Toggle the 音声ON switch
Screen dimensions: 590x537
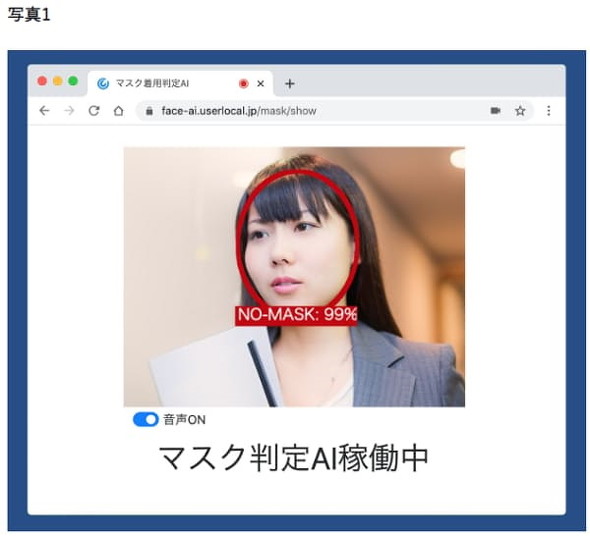146,420
